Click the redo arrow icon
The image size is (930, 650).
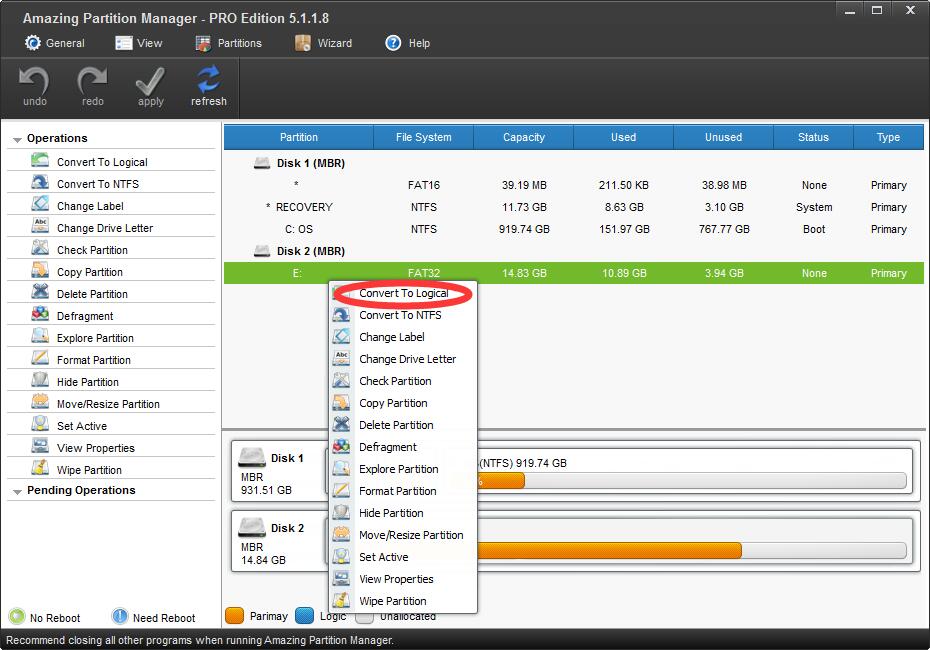pos(93,80)
